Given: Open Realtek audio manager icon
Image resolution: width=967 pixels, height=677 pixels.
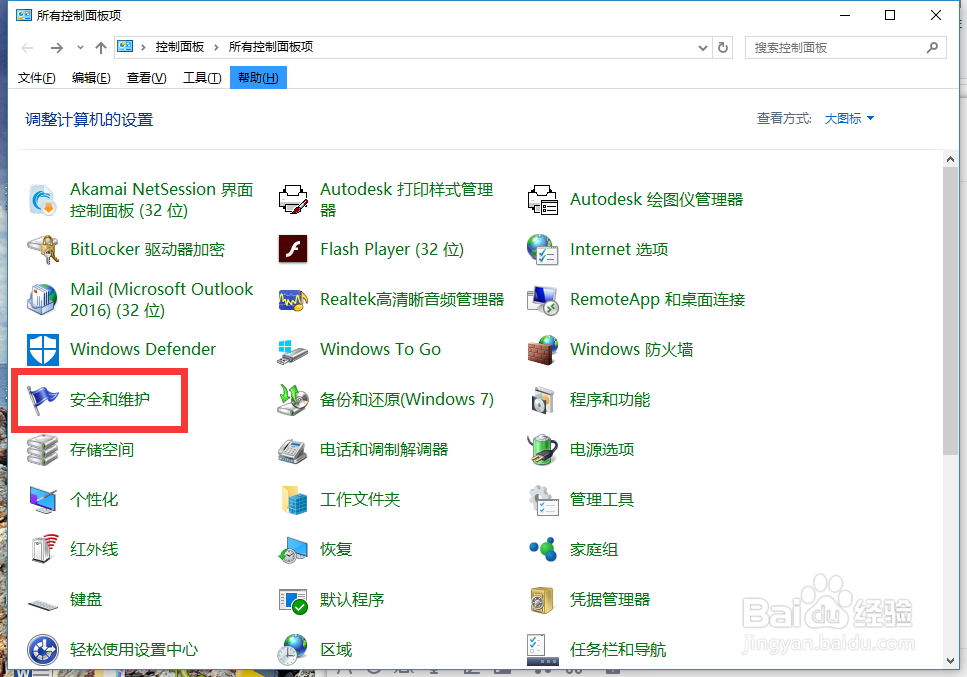Looking at the screenshot, I should pyautogui.click(x=293, y=300).
